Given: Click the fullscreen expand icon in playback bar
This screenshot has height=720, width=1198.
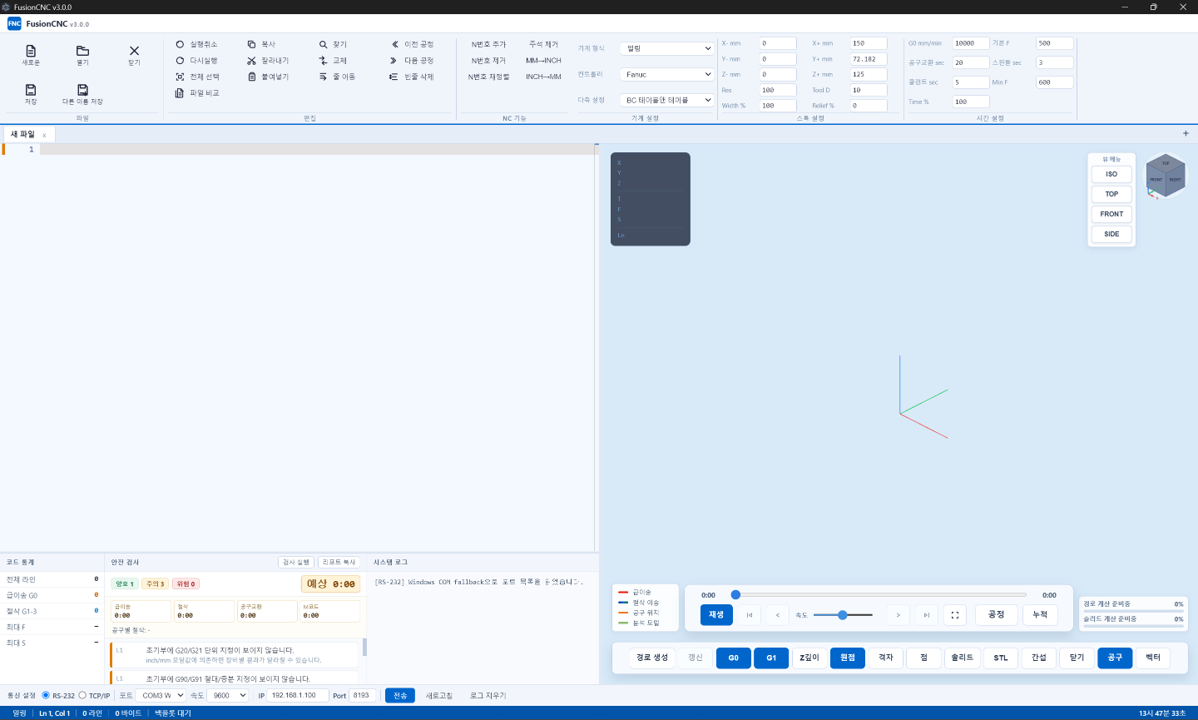Looking at the screenshot, I should (x=955, y=615).
